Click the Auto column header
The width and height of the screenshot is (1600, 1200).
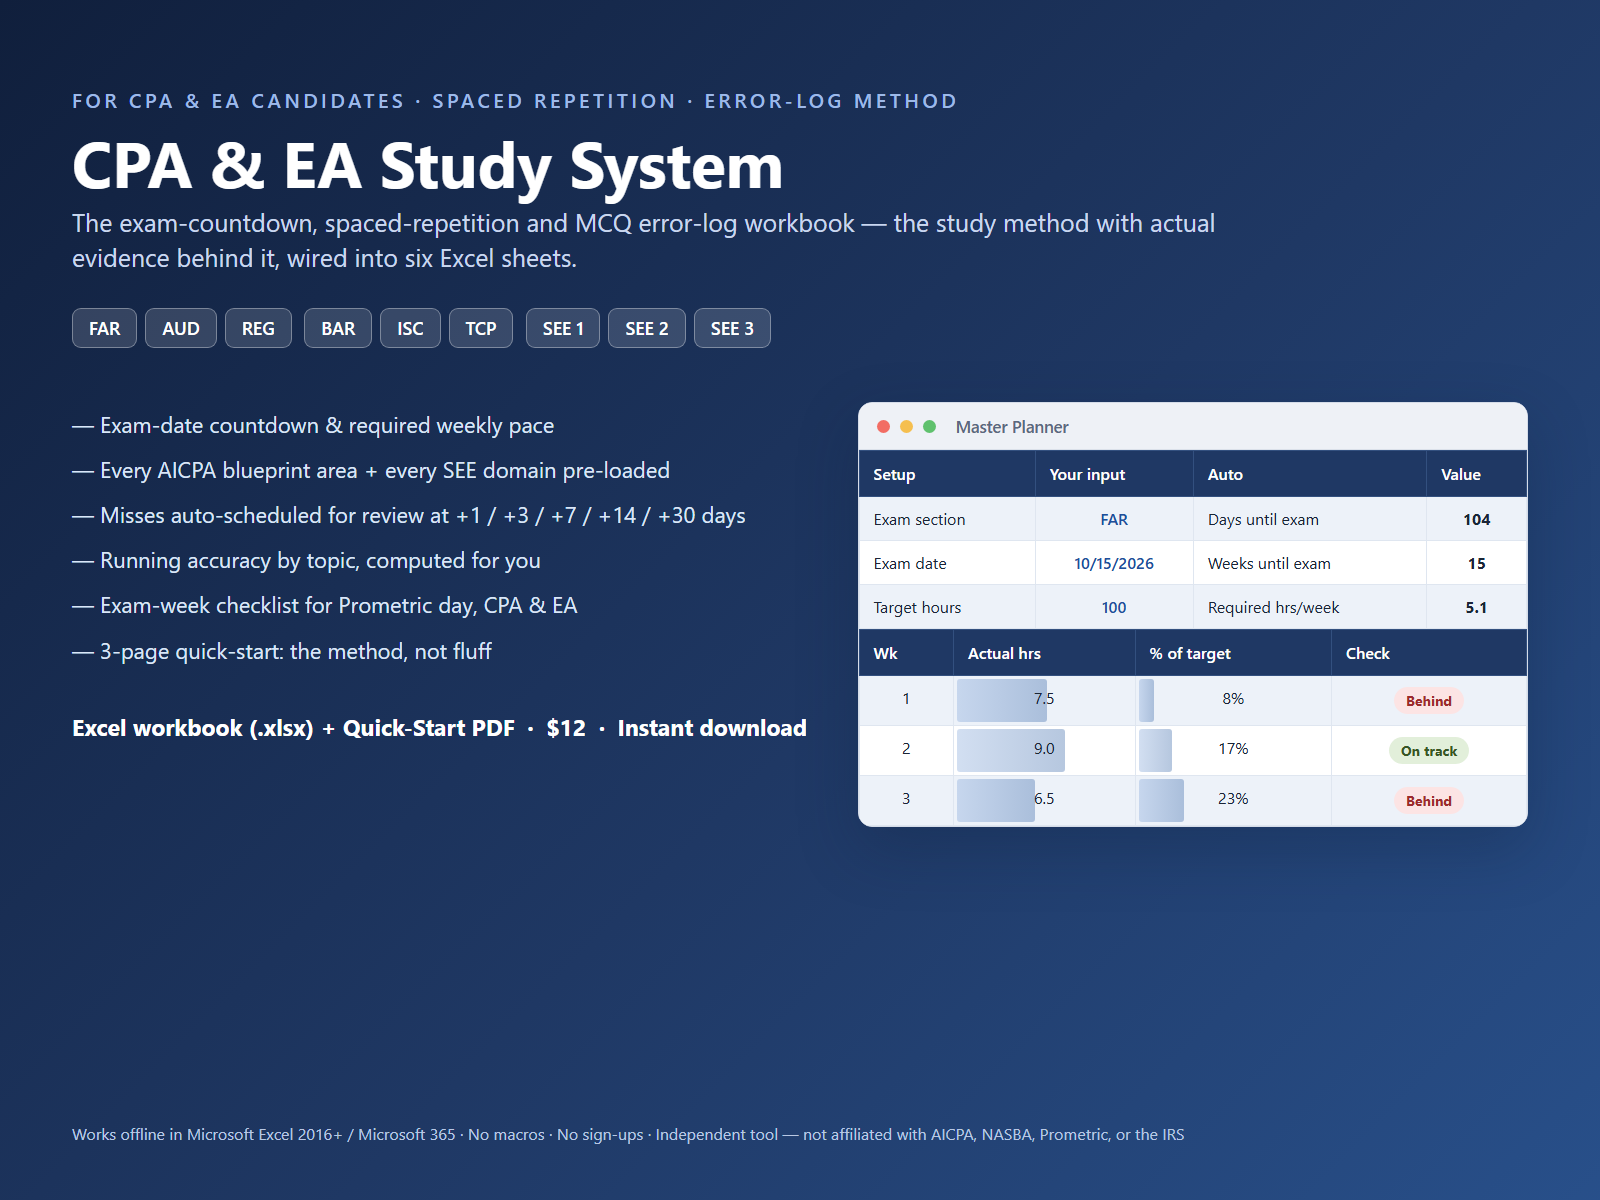point(1310,474)
